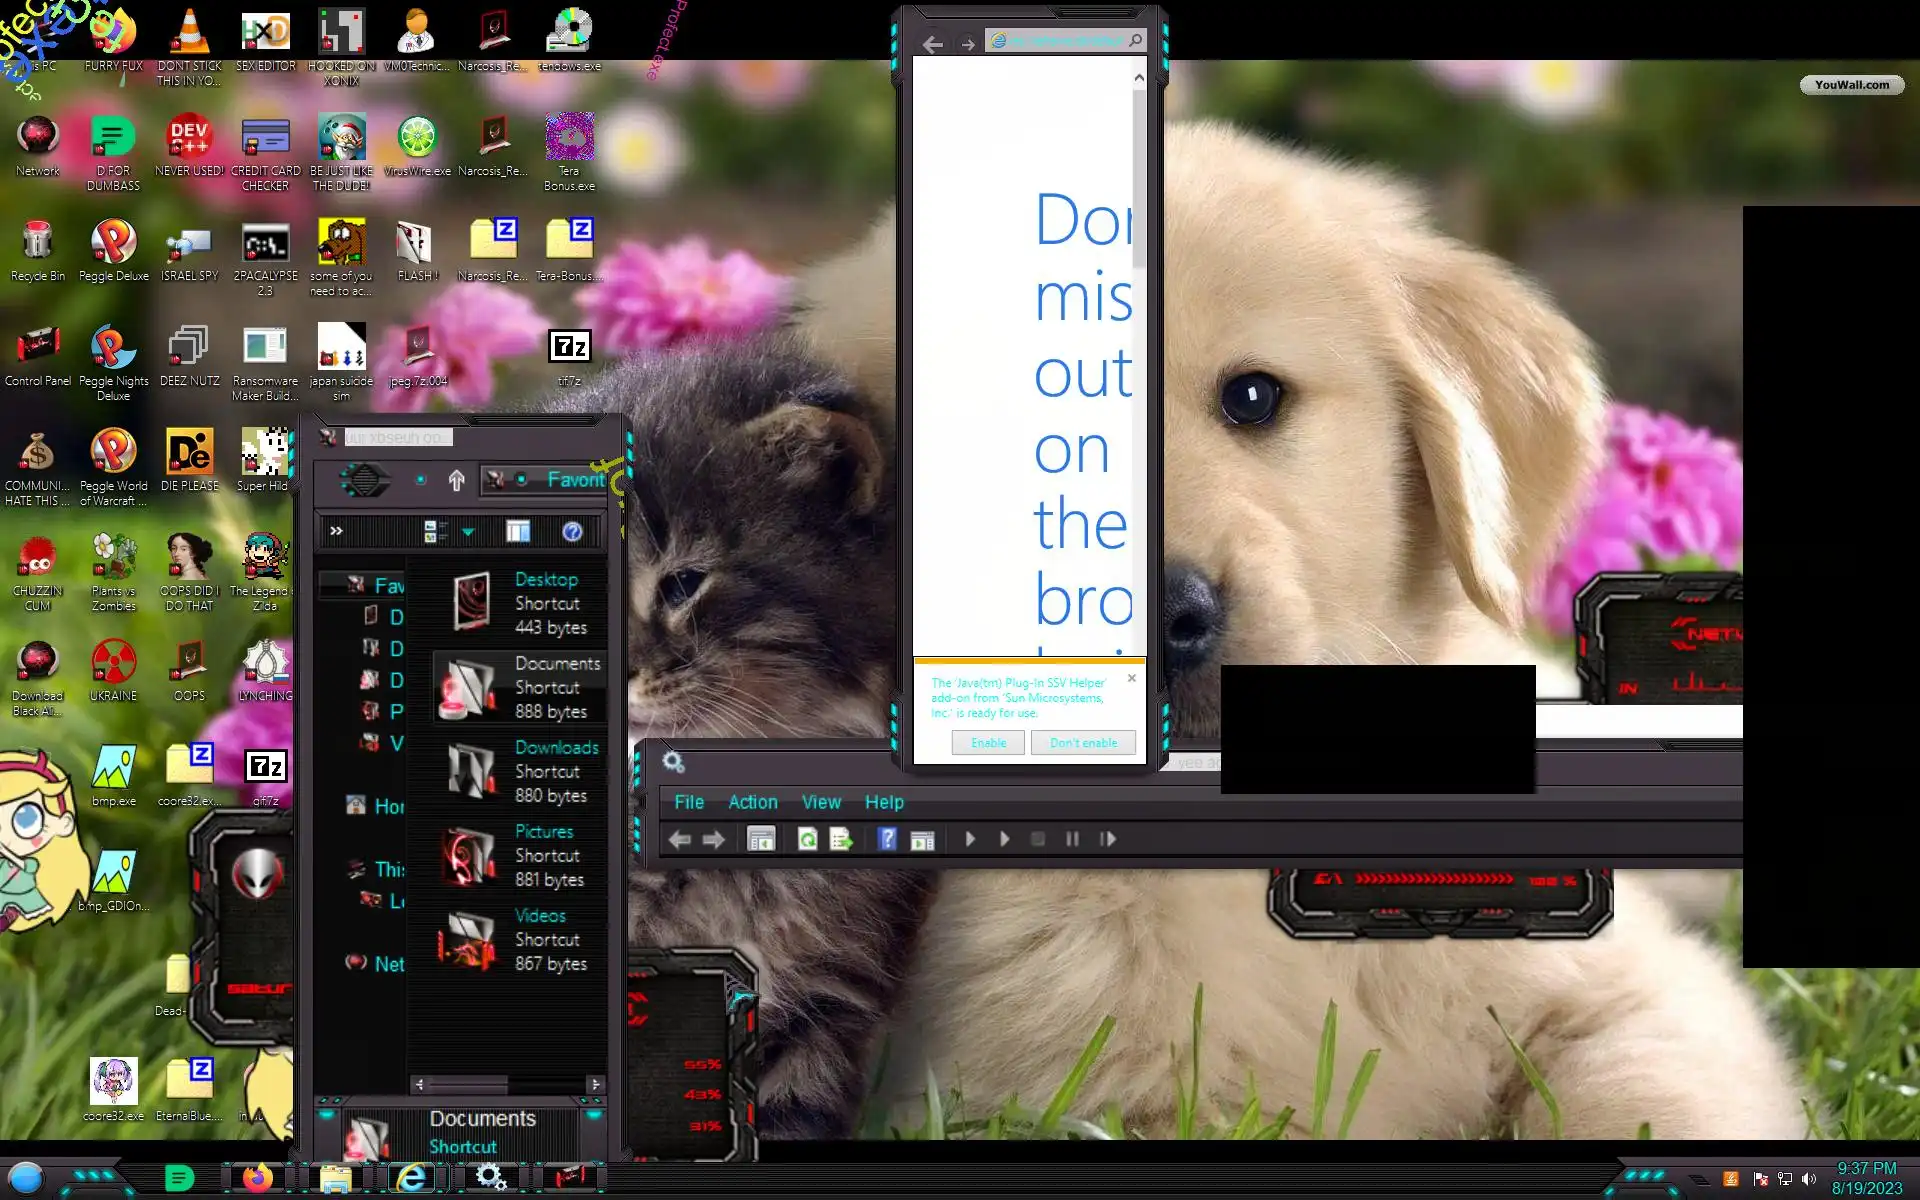Open the explorer Help icon
This screenshot has height=1200, width=1920.
(572, 532)
